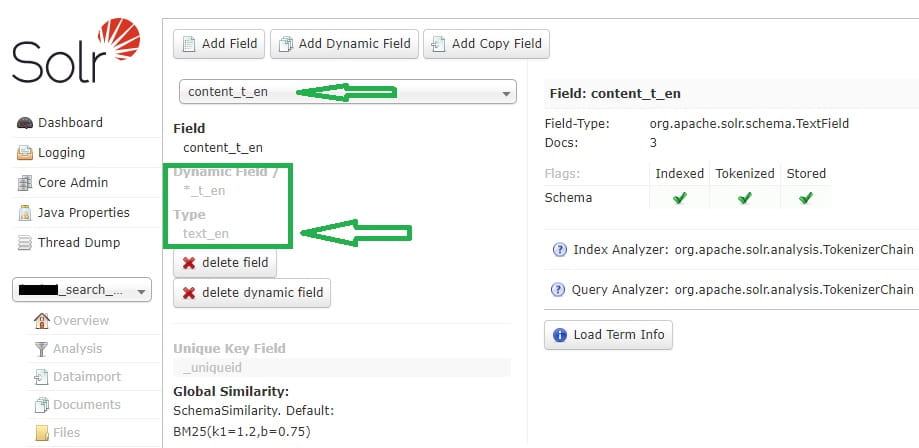Click the Add Copy Field button
The width and height of the screenshot is (919, 448).
486,44
